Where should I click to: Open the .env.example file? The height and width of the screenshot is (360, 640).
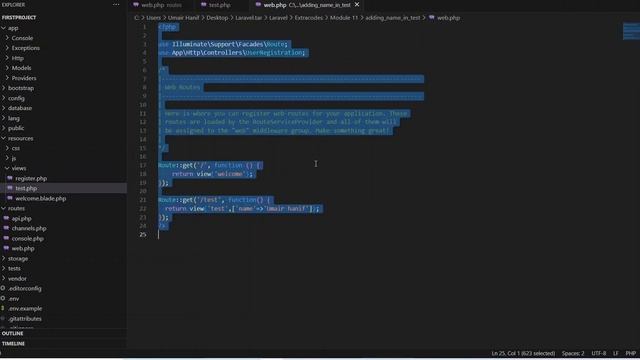(x=25, y=309)
